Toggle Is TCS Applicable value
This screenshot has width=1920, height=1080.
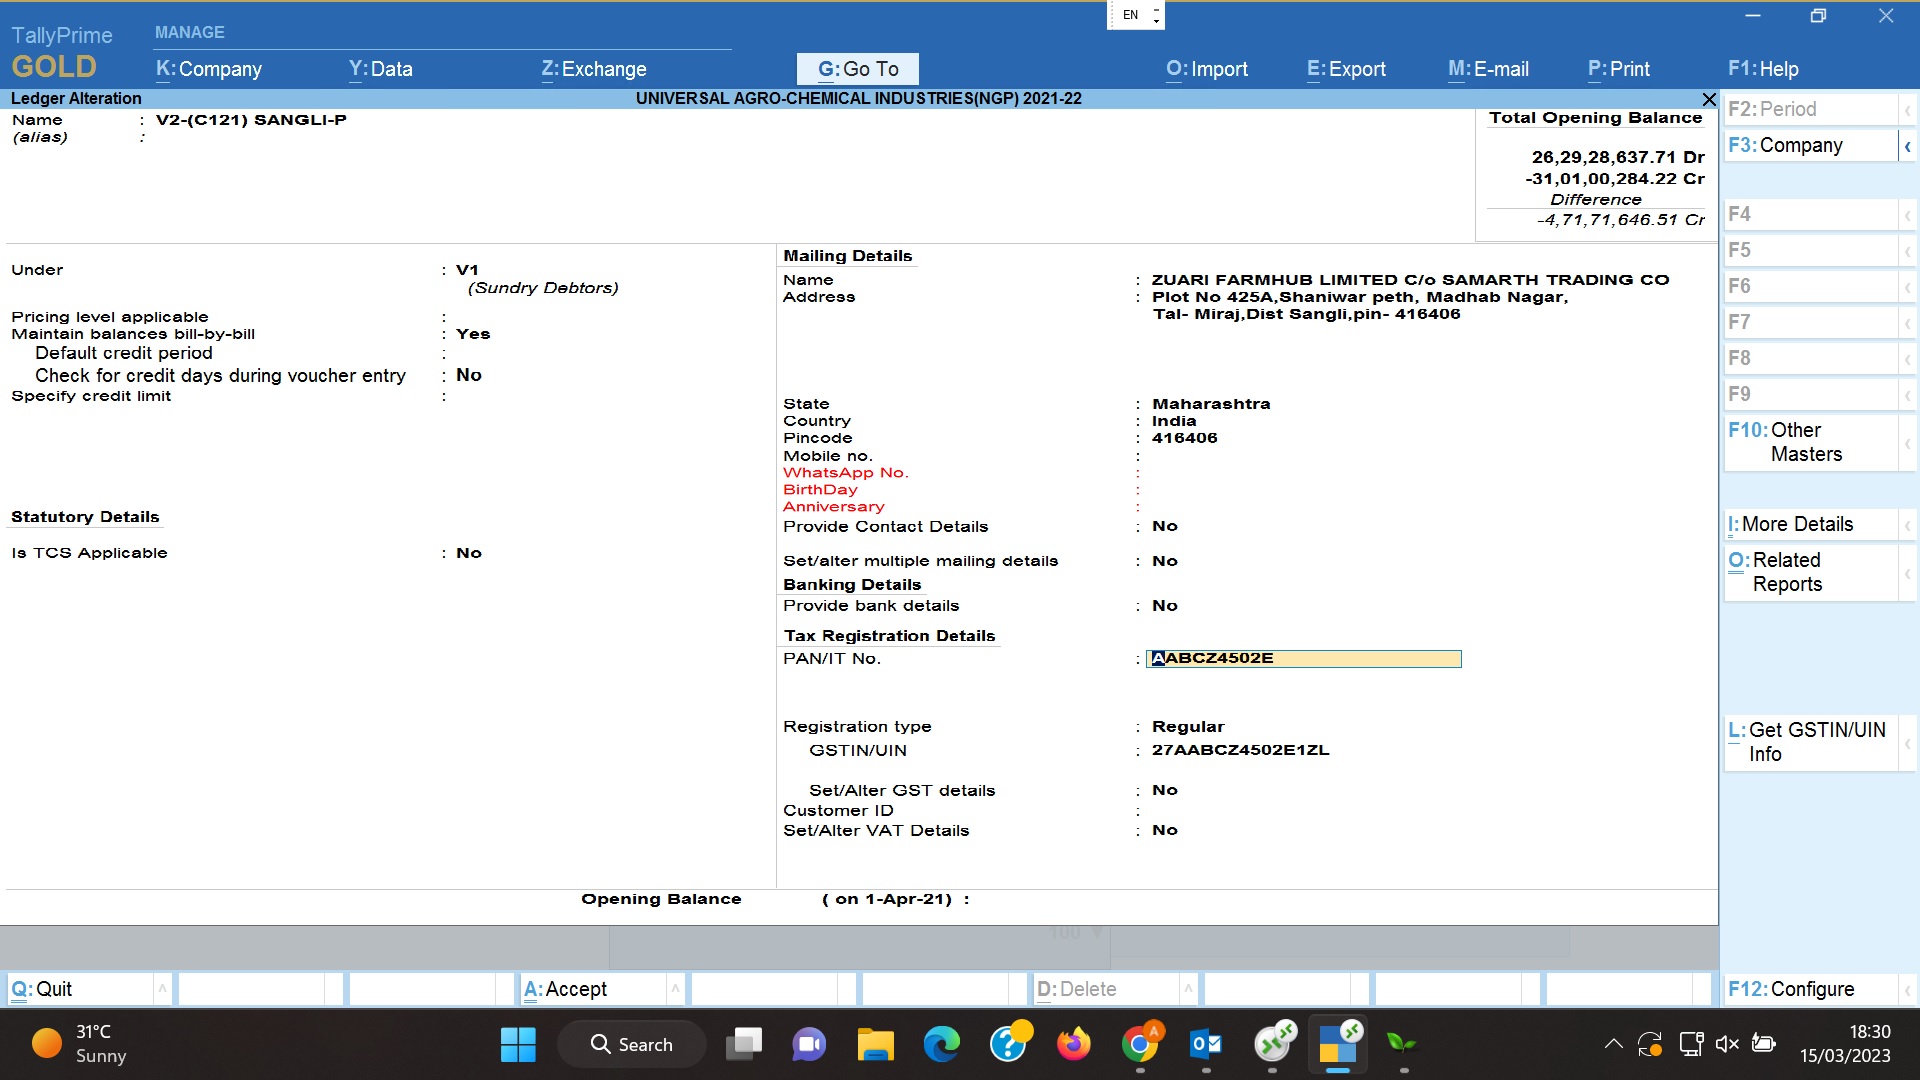click(x=469, y=553)
